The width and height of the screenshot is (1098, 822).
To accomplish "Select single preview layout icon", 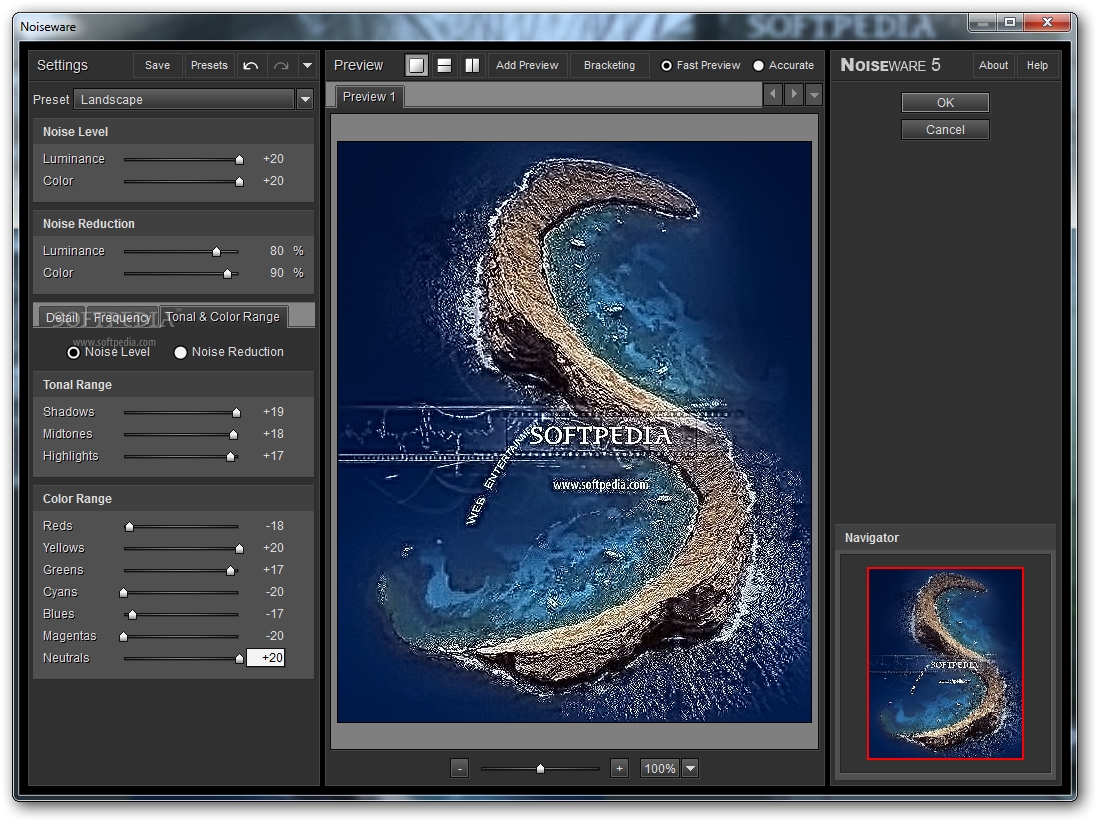I will click(416, 65).
